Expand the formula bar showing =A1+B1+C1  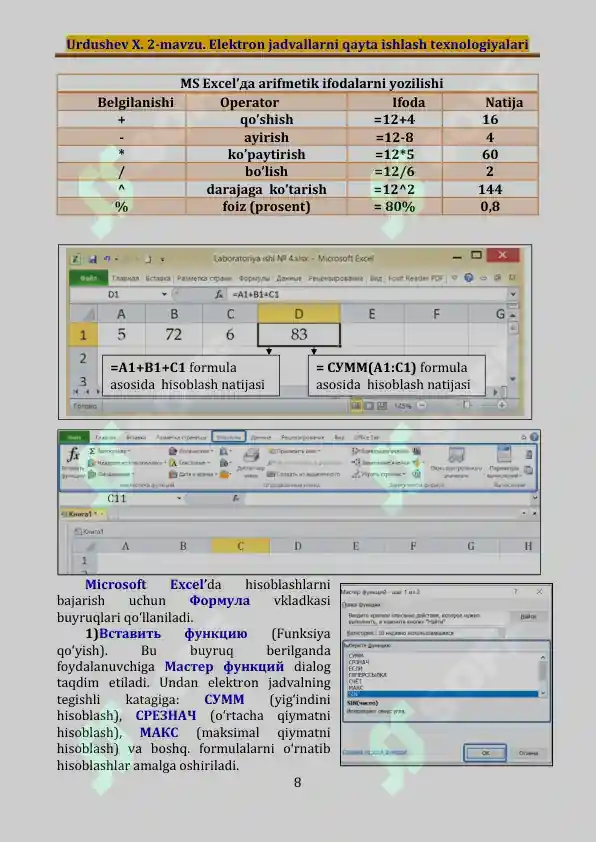pos(513,294)
